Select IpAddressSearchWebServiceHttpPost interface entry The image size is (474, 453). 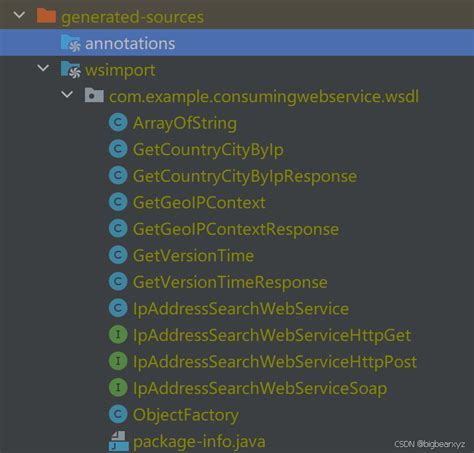point(275,362)
